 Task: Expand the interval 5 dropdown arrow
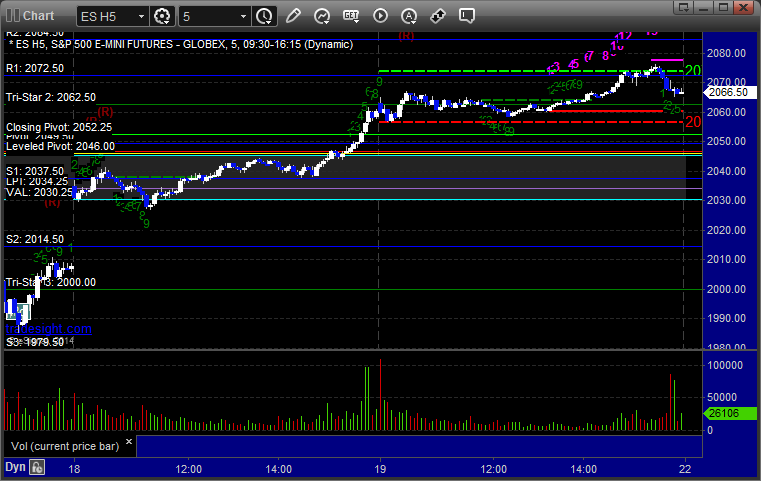244,17
